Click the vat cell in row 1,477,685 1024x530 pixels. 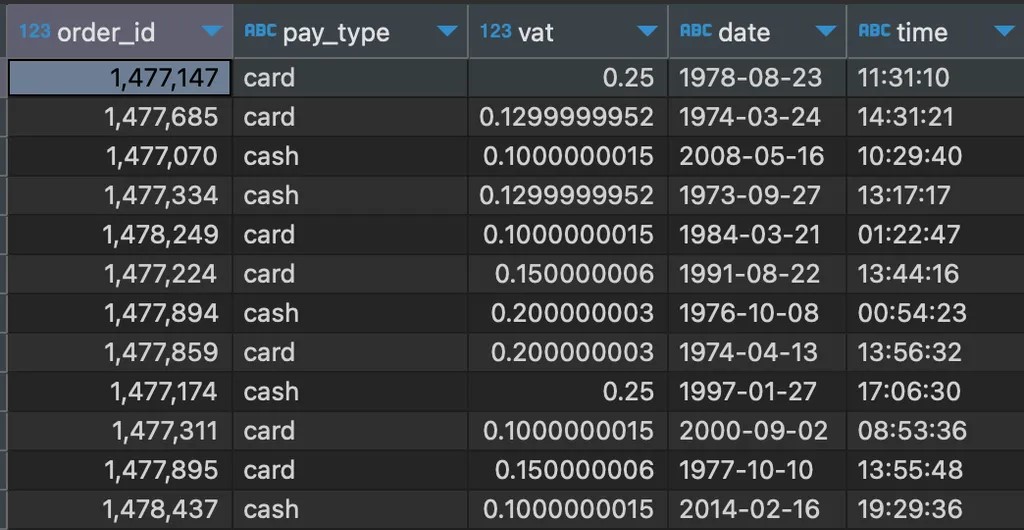[568, 117]
